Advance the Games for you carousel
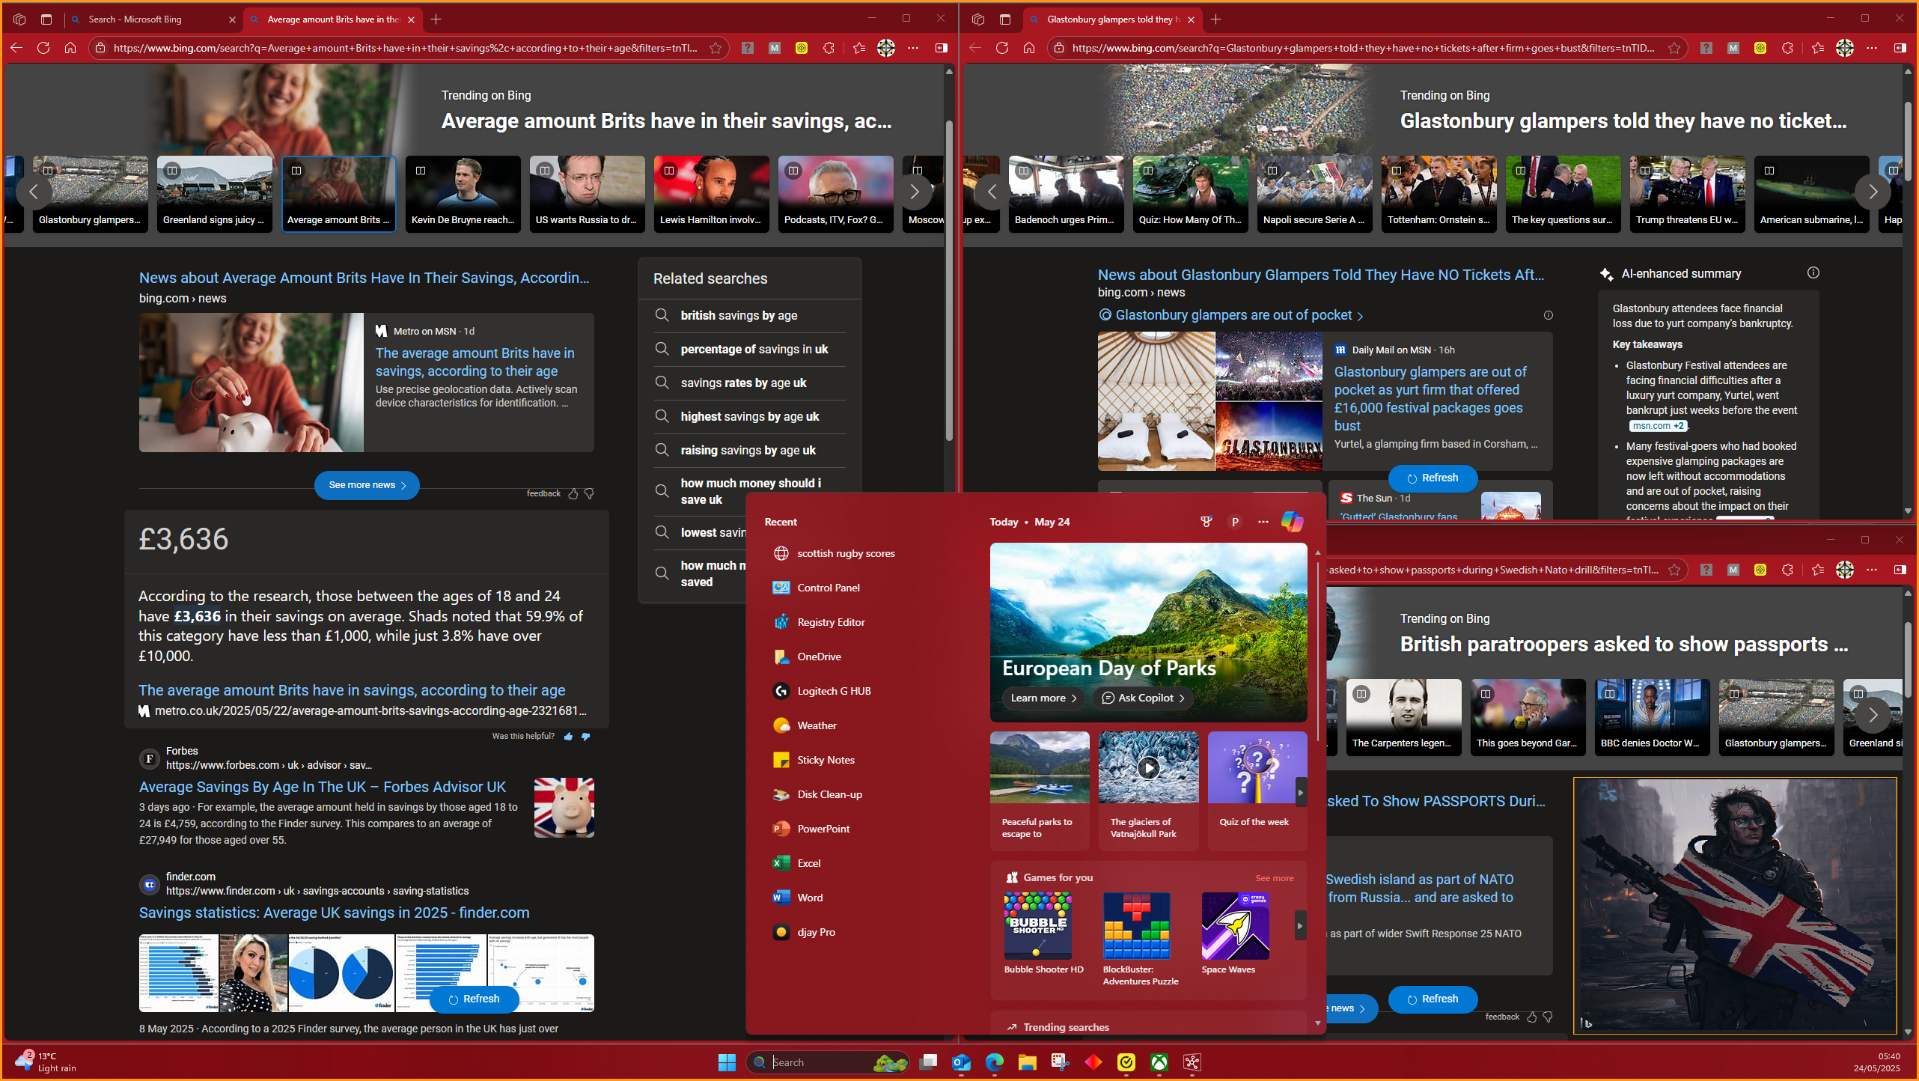 click(1300, 926)
